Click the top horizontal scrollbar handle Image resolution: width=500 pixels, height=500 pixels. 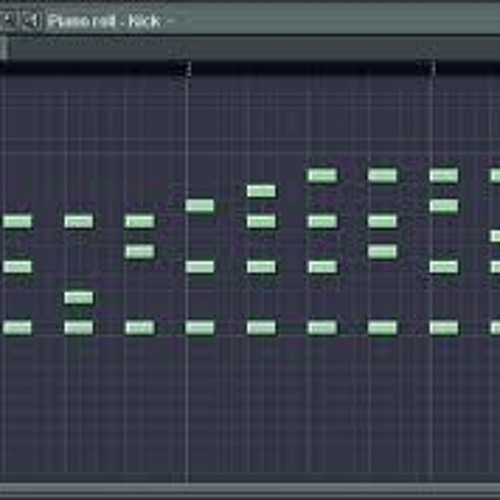coord(4,48)
